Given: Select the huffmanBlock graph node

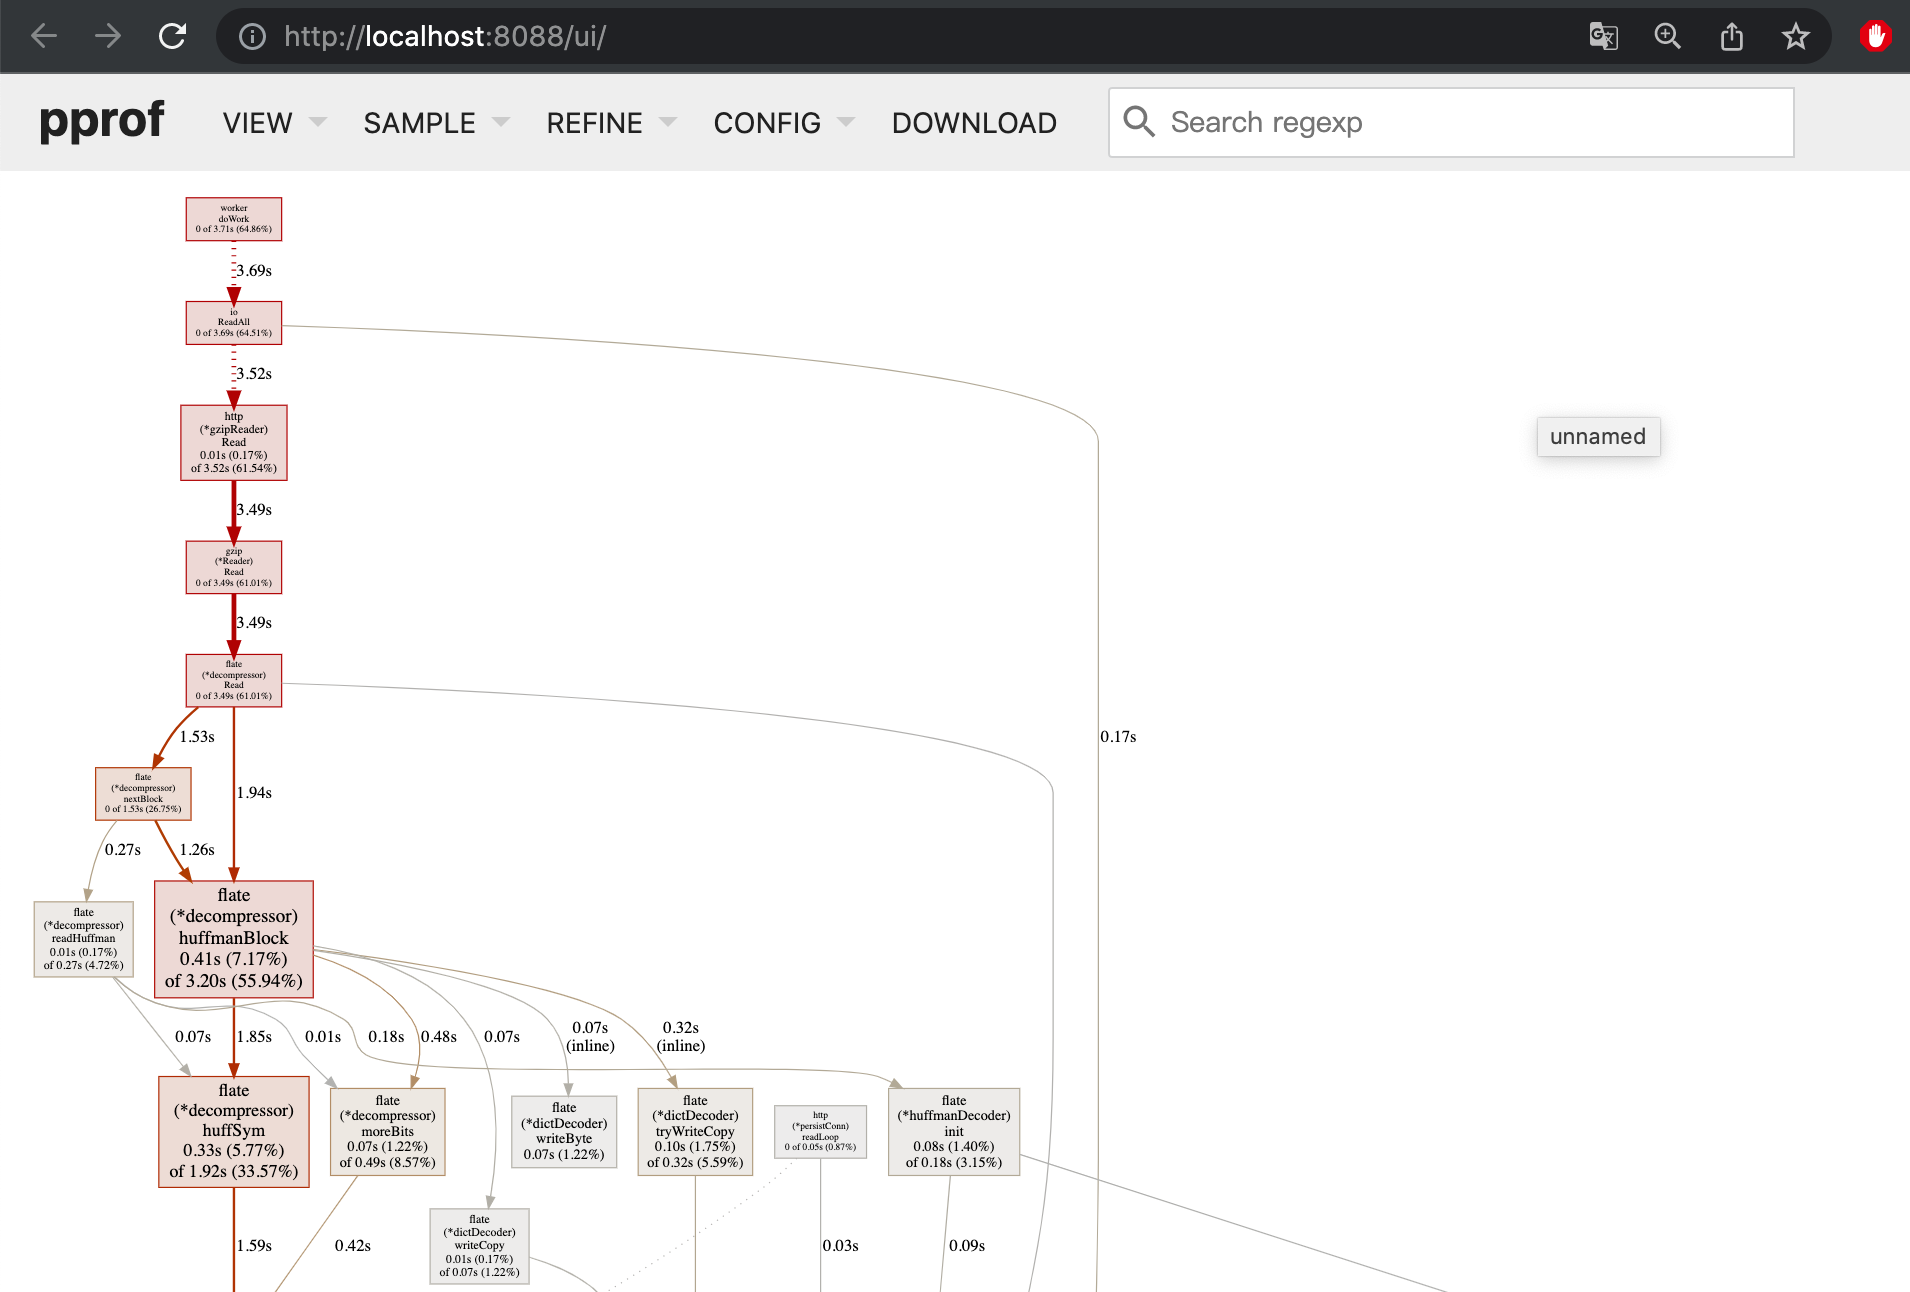Looking at the screenshot, I should click(x=234, y=939).
